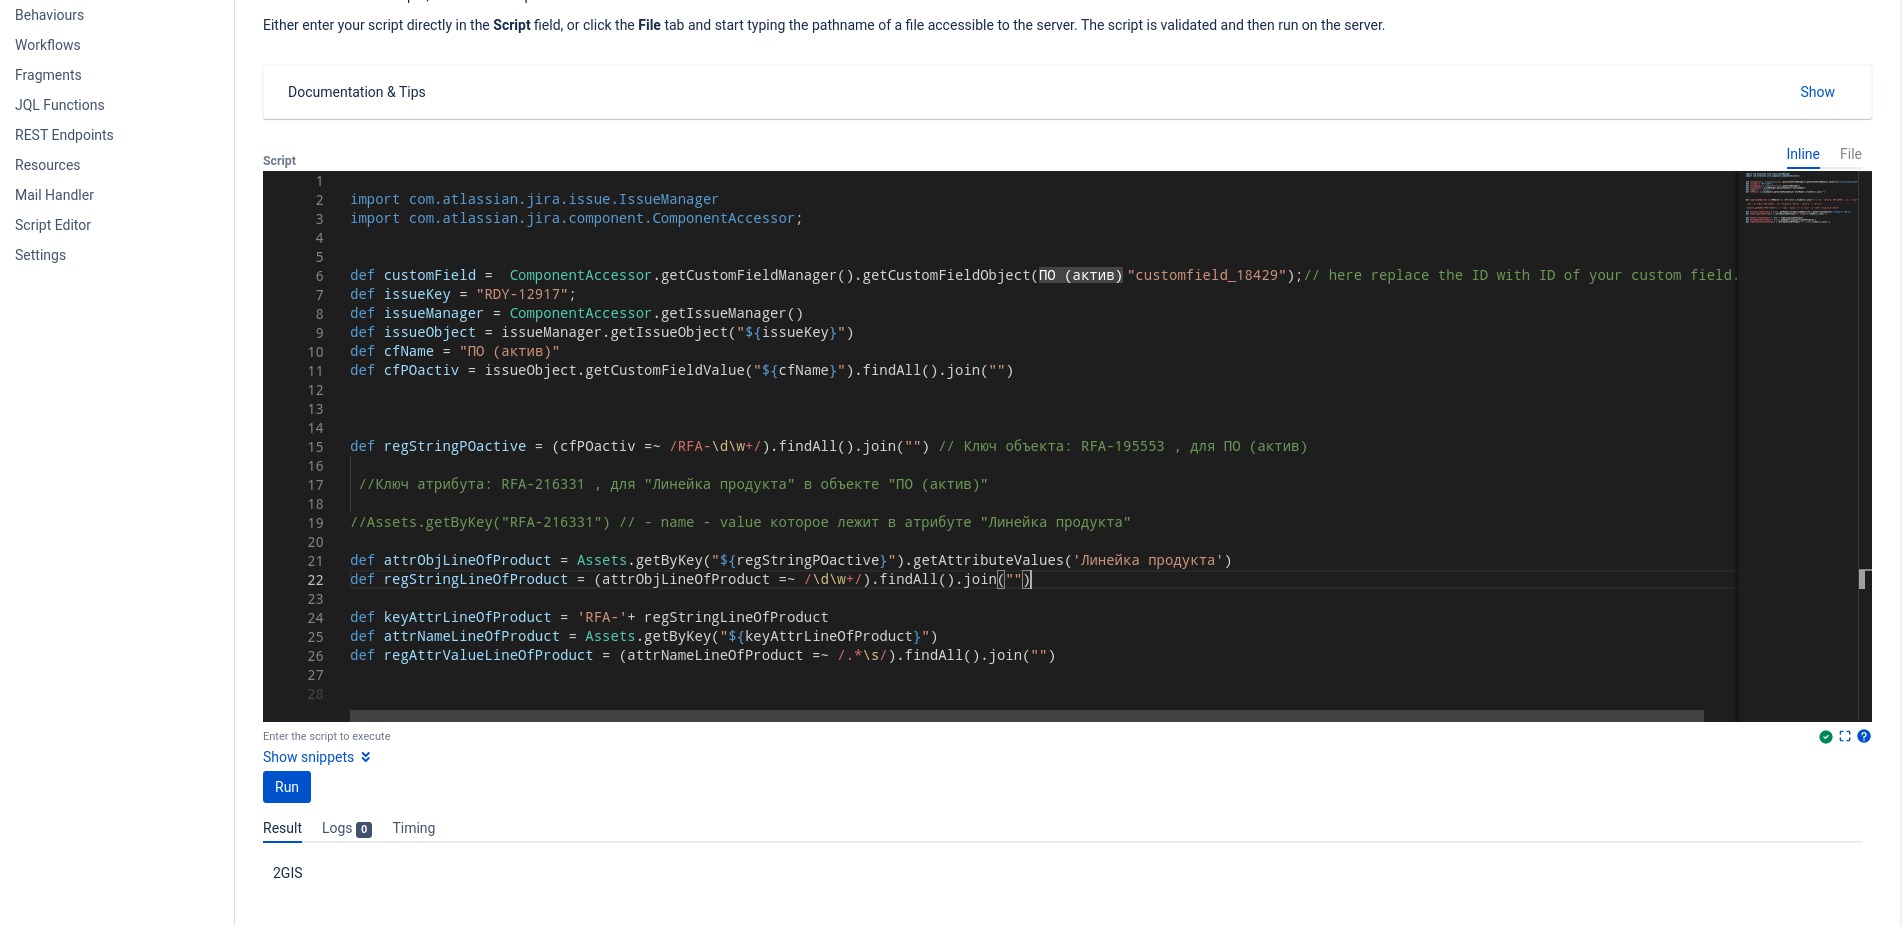Viewport: 1902px width, 926px height.
Task: Click line number 22 in gutter
Action: point(315,580)
